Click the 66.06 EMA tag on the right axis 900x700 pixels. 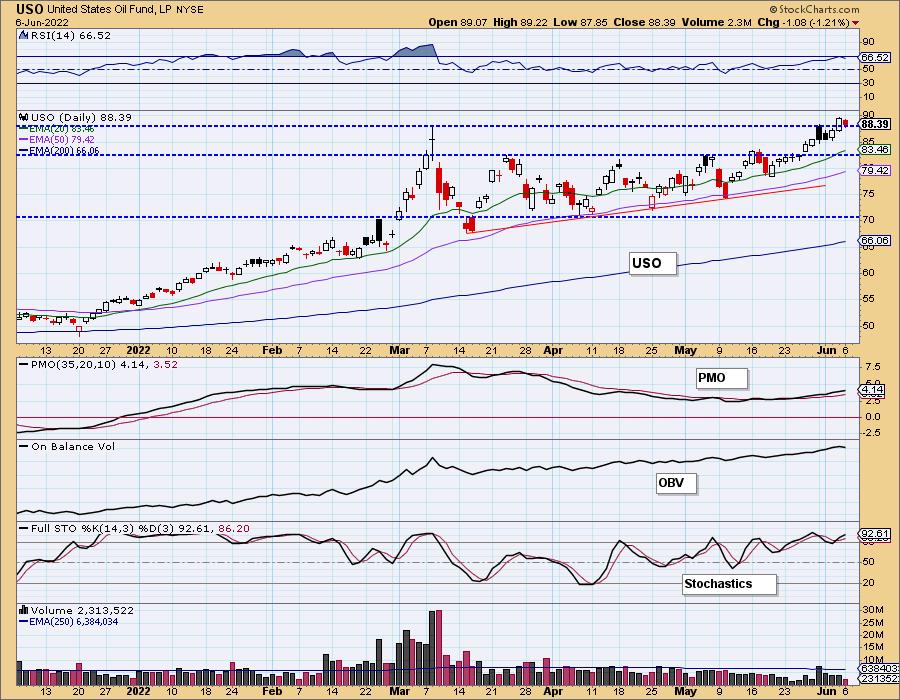click(875, 240)
